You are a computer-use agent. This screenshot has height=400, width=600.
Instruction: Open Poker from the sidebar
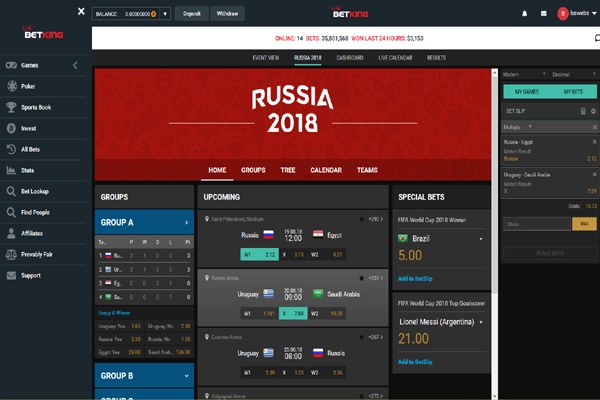28,87
